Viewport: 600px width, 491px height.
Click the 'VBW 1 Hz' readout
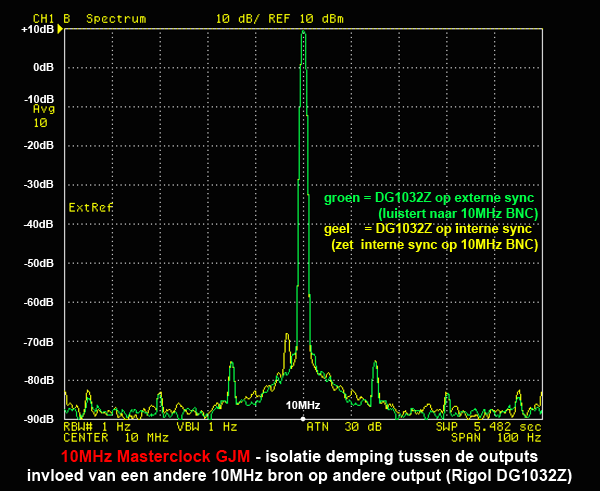point(207,426)
